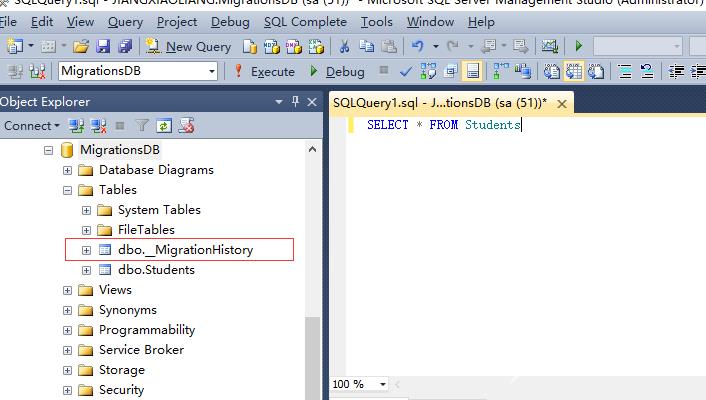The width and height of the screenshot is (706, 400).
Task: Open the dropdown arrow beside the New Project icon
Action: [x=31, y=46]
